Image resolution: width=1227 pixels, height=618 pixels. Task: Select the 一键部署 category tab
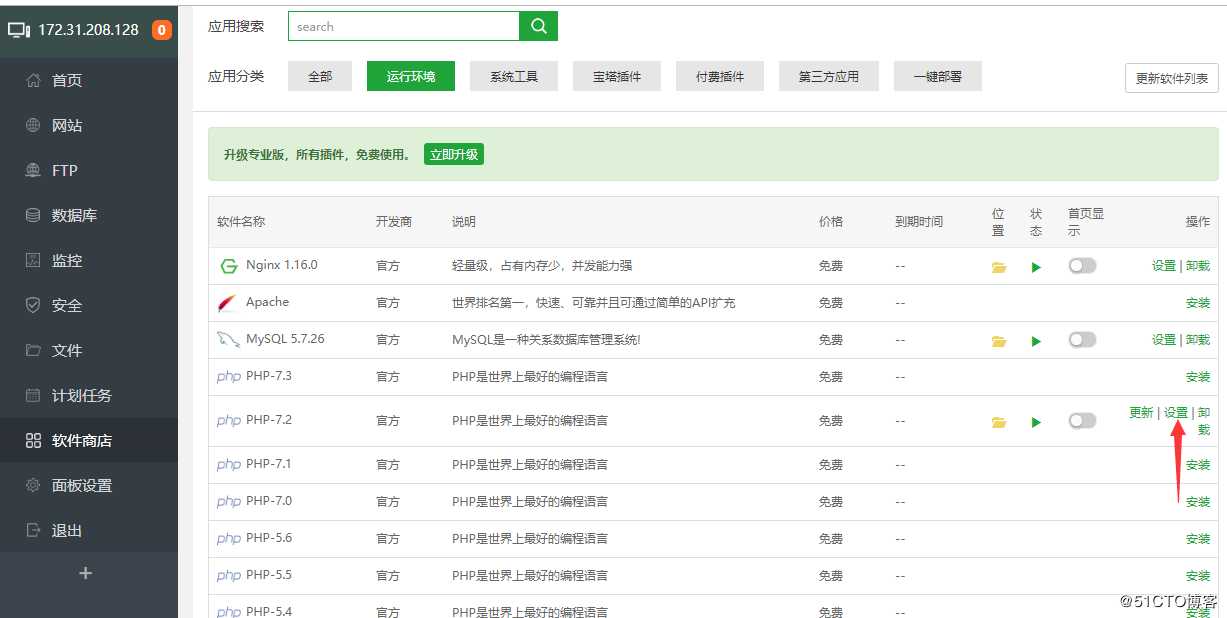tap(938, 76)
